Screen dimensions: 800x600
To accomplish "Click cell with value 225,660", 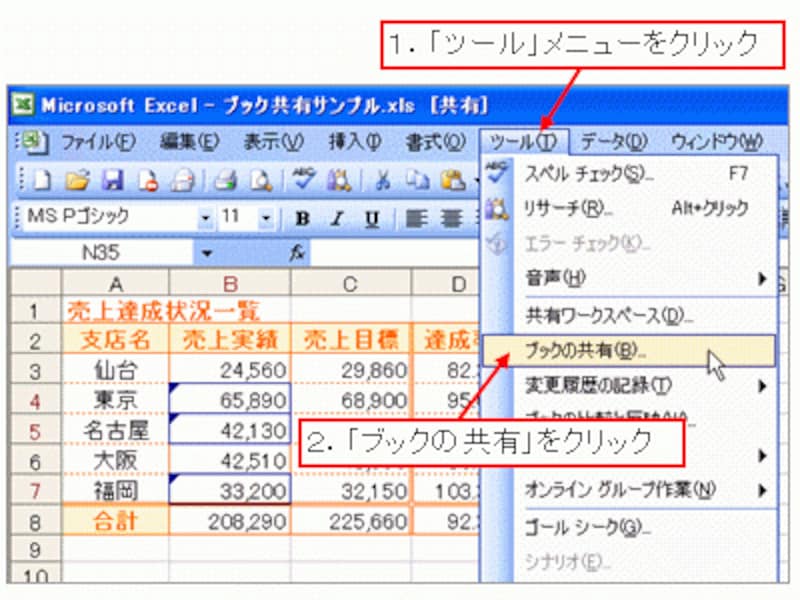I will [351, 521].
